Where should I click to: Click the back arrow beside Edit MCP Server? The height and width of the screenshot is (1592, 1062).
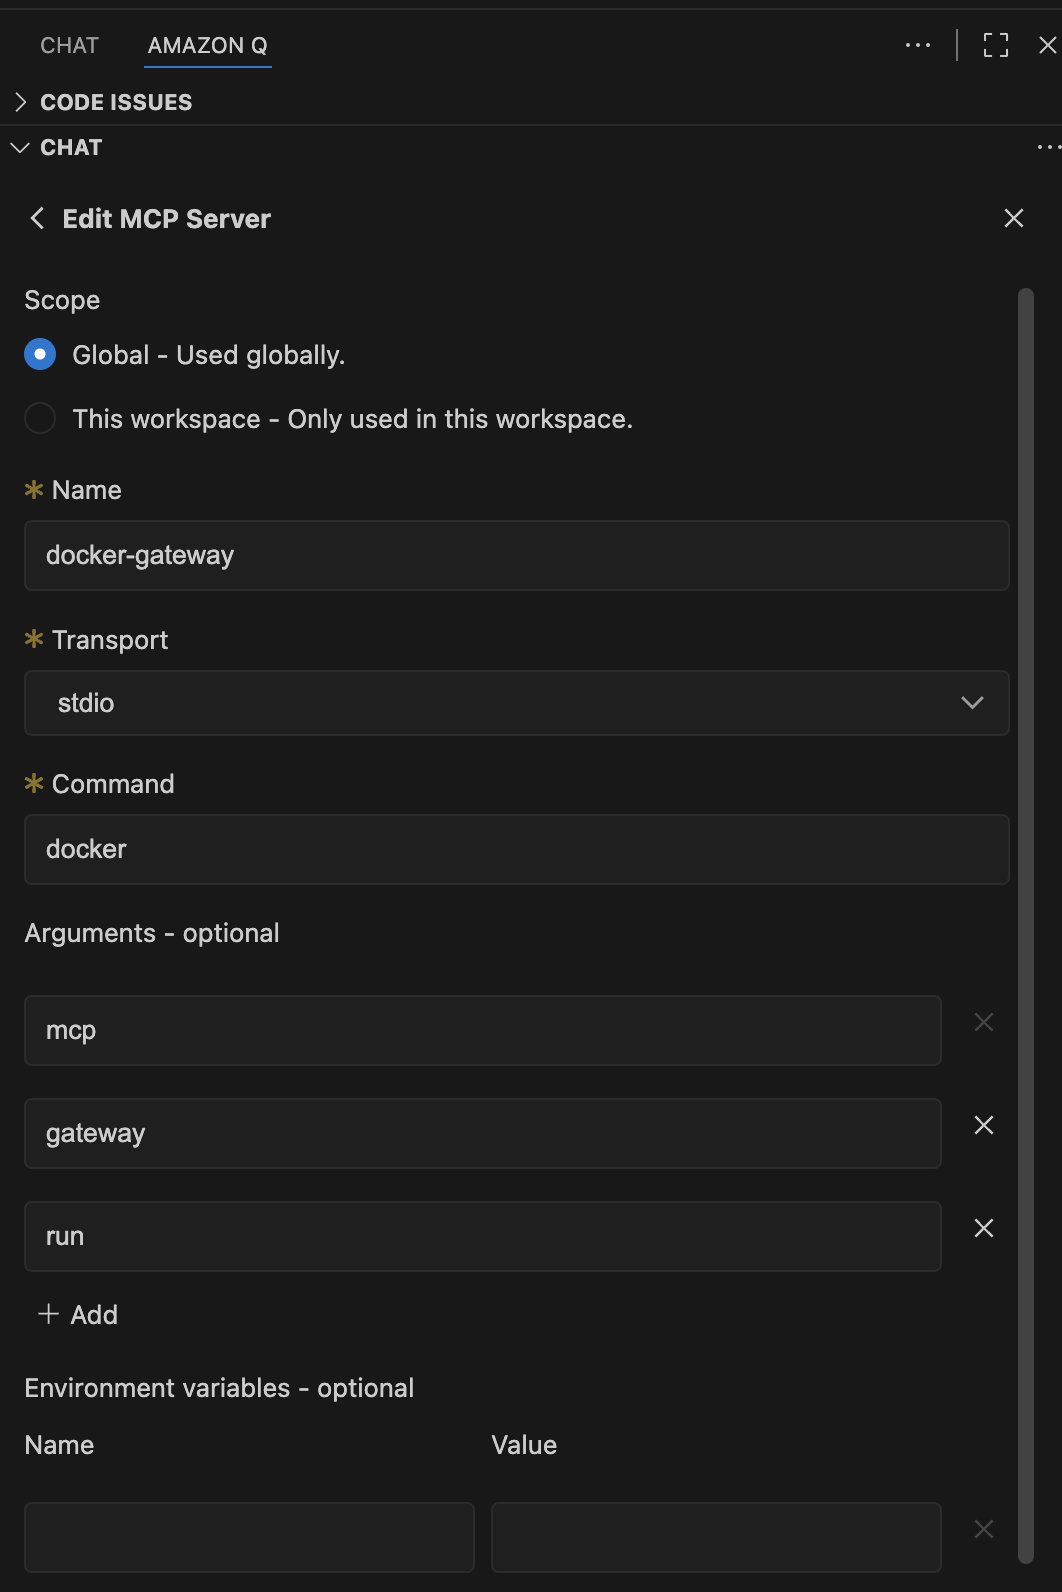37,218
